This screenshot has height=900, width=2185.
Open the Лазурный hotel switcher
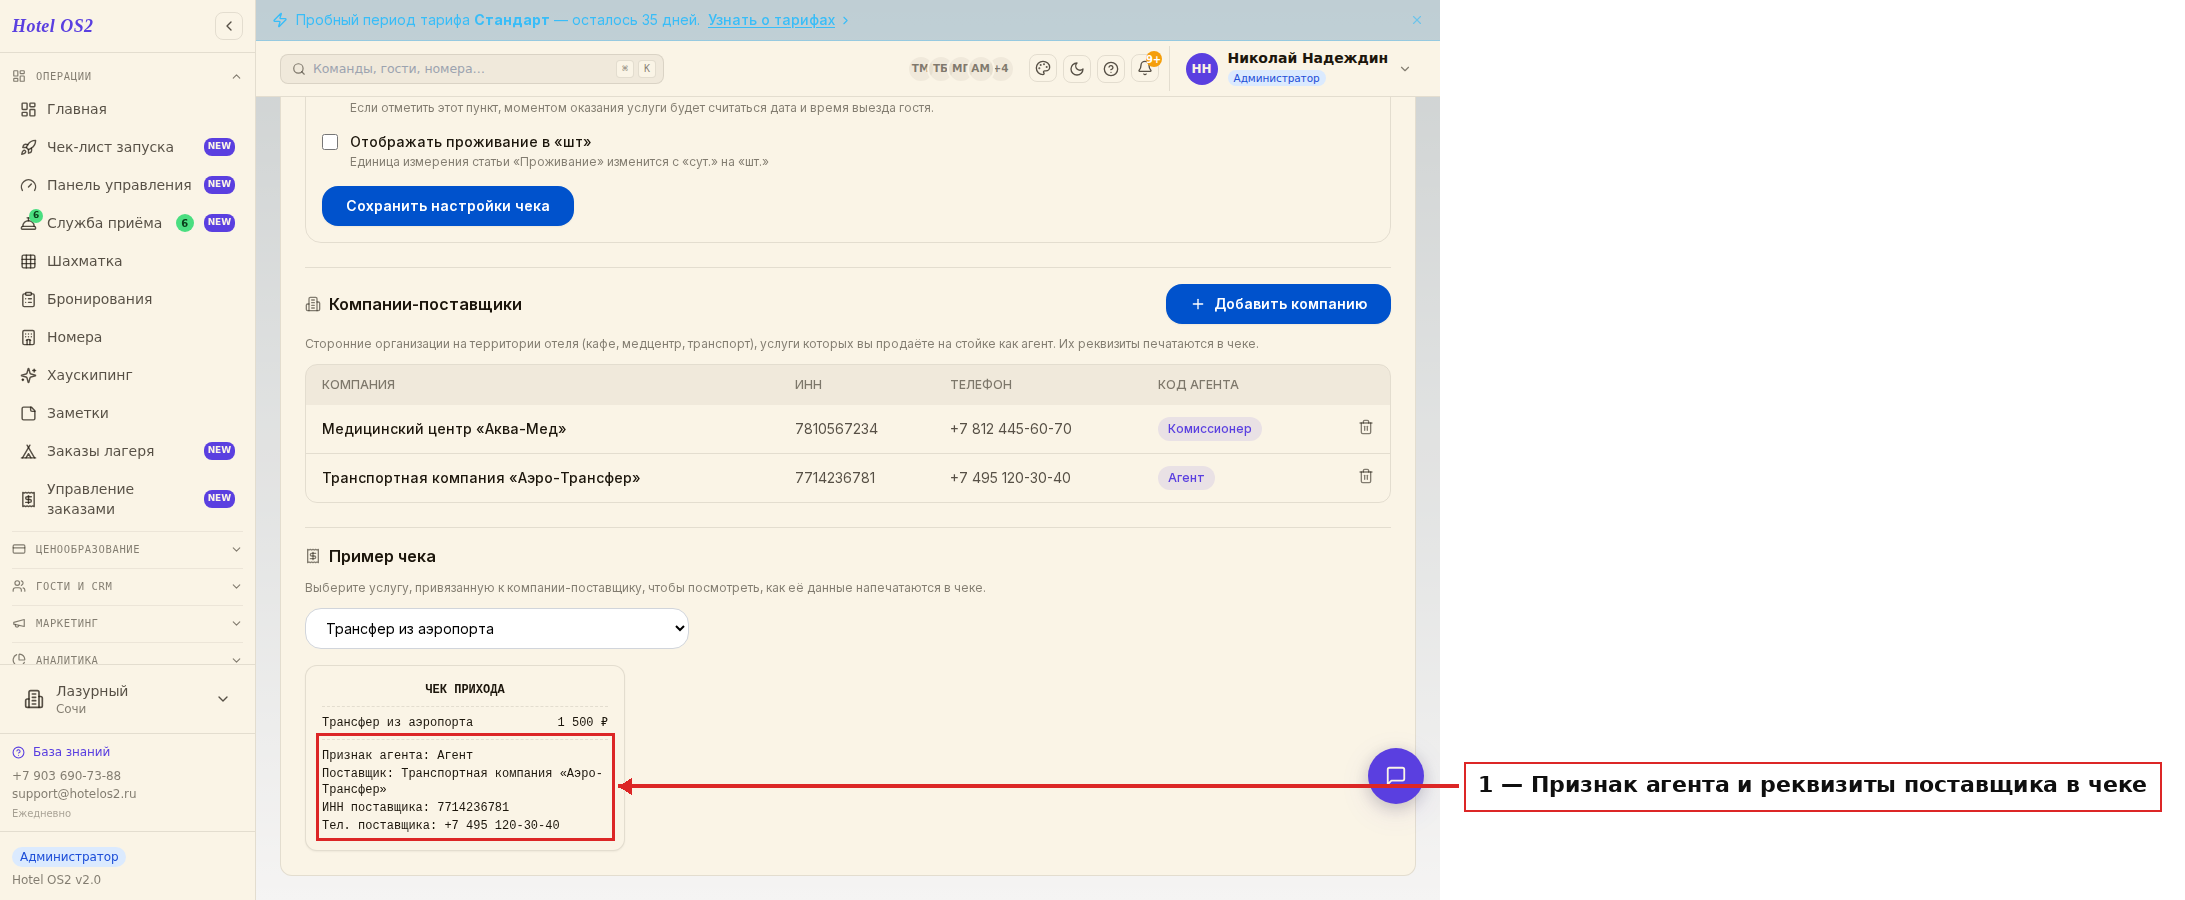pos(127,699)
